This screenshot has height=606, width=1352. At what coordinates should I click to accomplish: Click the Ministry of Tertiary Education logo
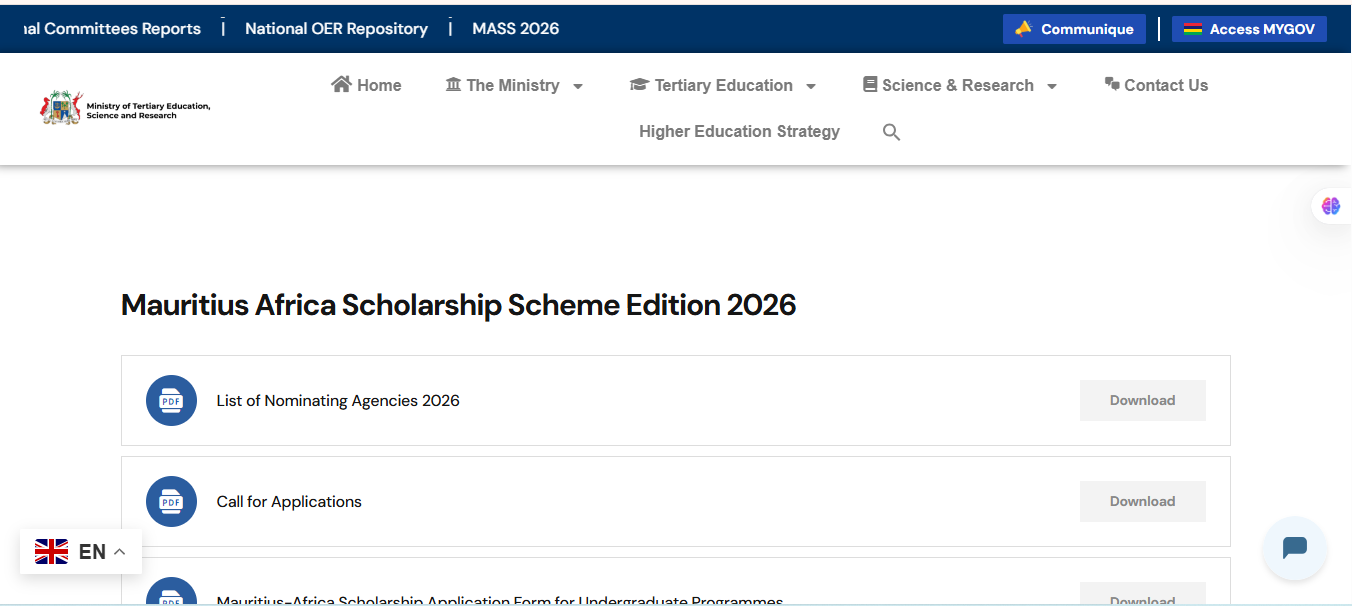click(x=123, y=108)
